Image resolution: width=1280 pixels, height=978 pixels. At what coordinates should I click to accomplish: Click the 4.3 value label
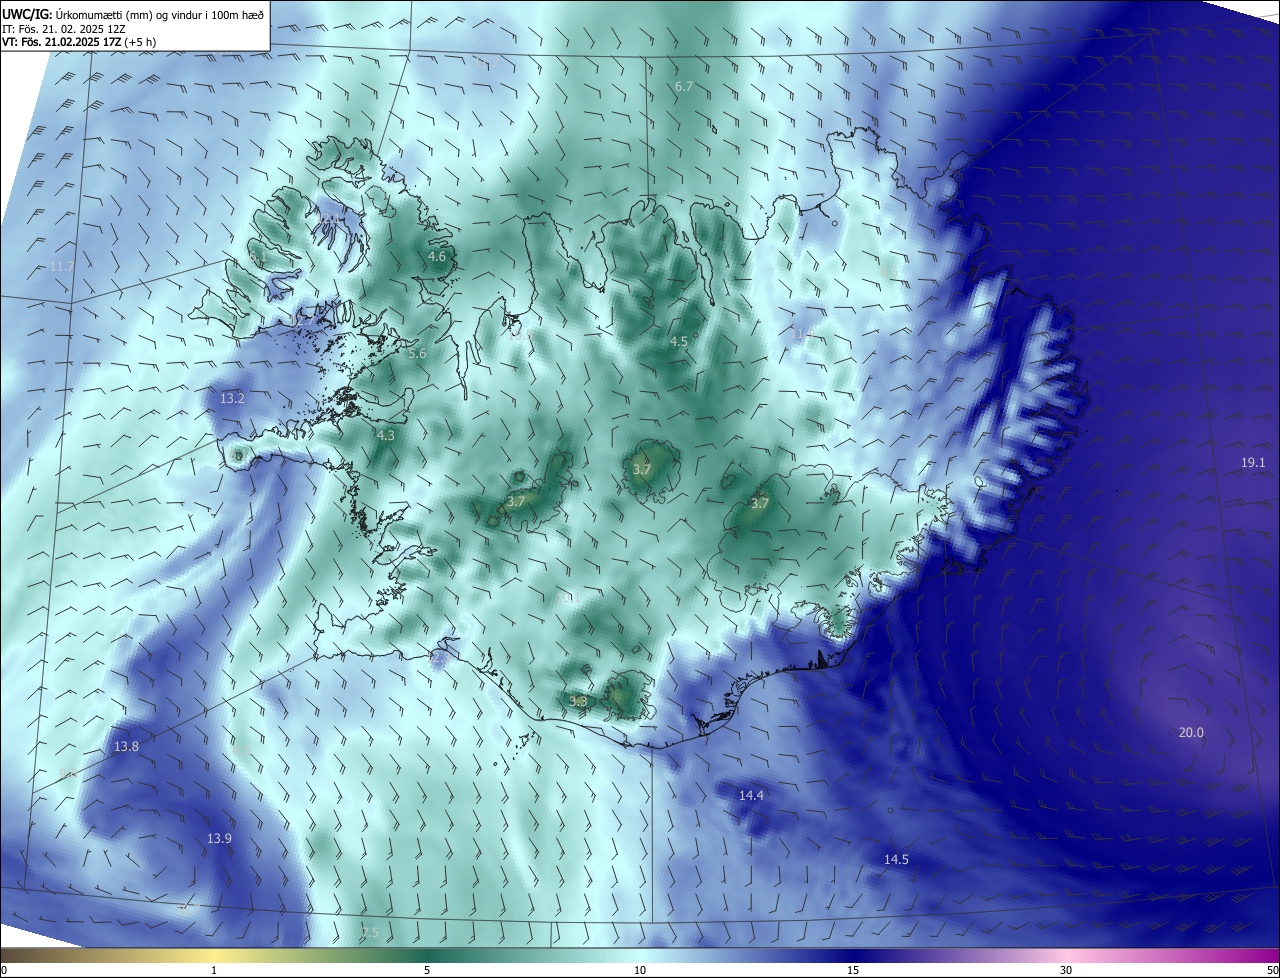pos(386,436)
